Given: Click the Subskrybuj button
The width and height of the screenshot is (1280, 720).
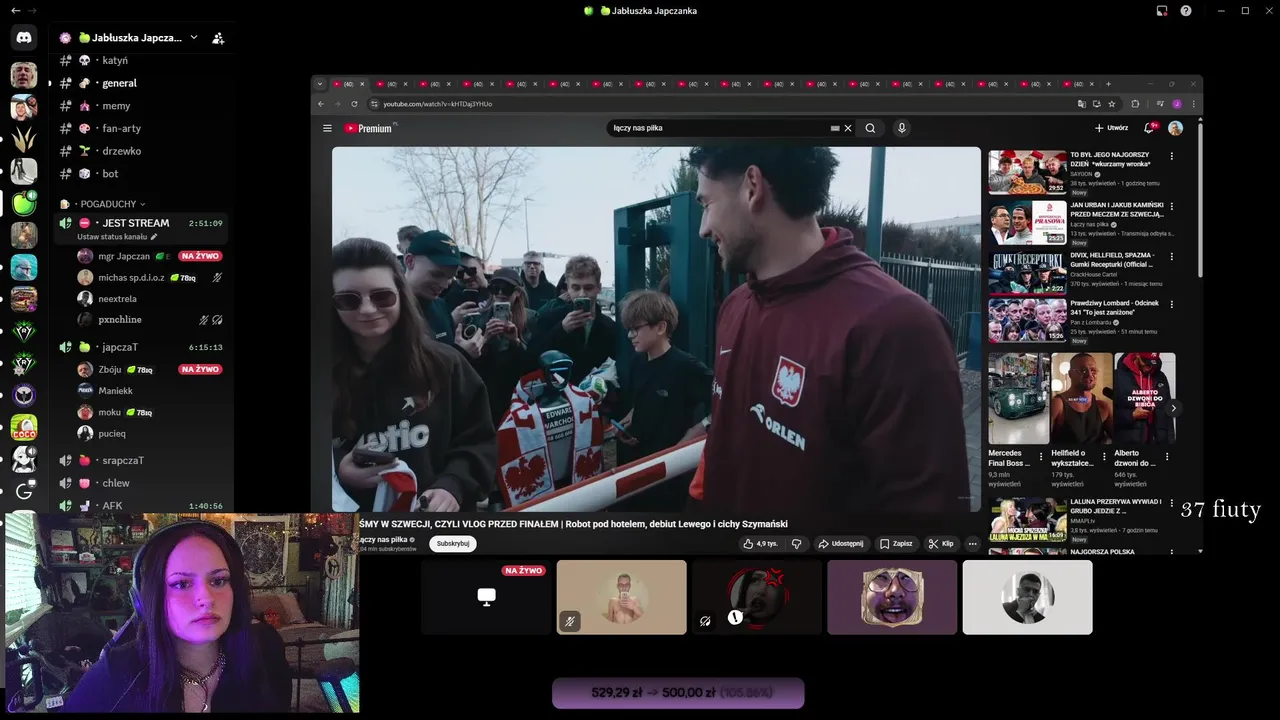Looking at the screenshot, I should coord(453,544).
